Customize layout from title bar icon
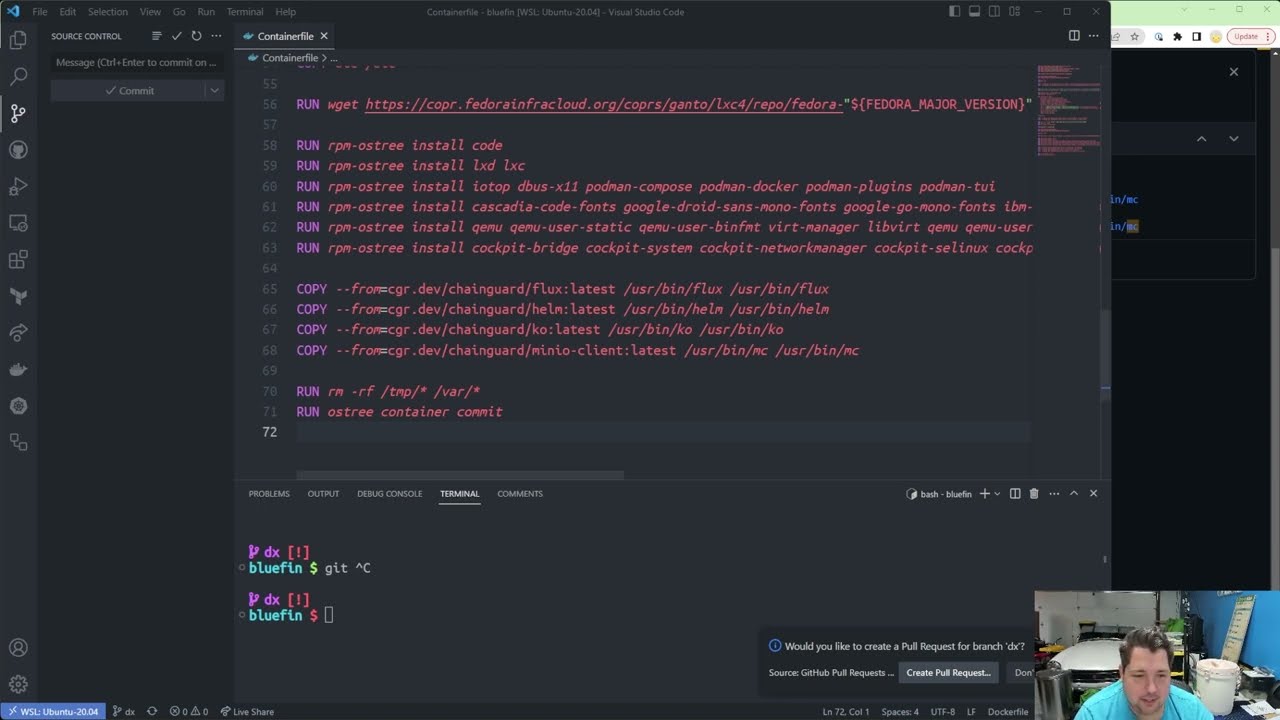 1015,12
